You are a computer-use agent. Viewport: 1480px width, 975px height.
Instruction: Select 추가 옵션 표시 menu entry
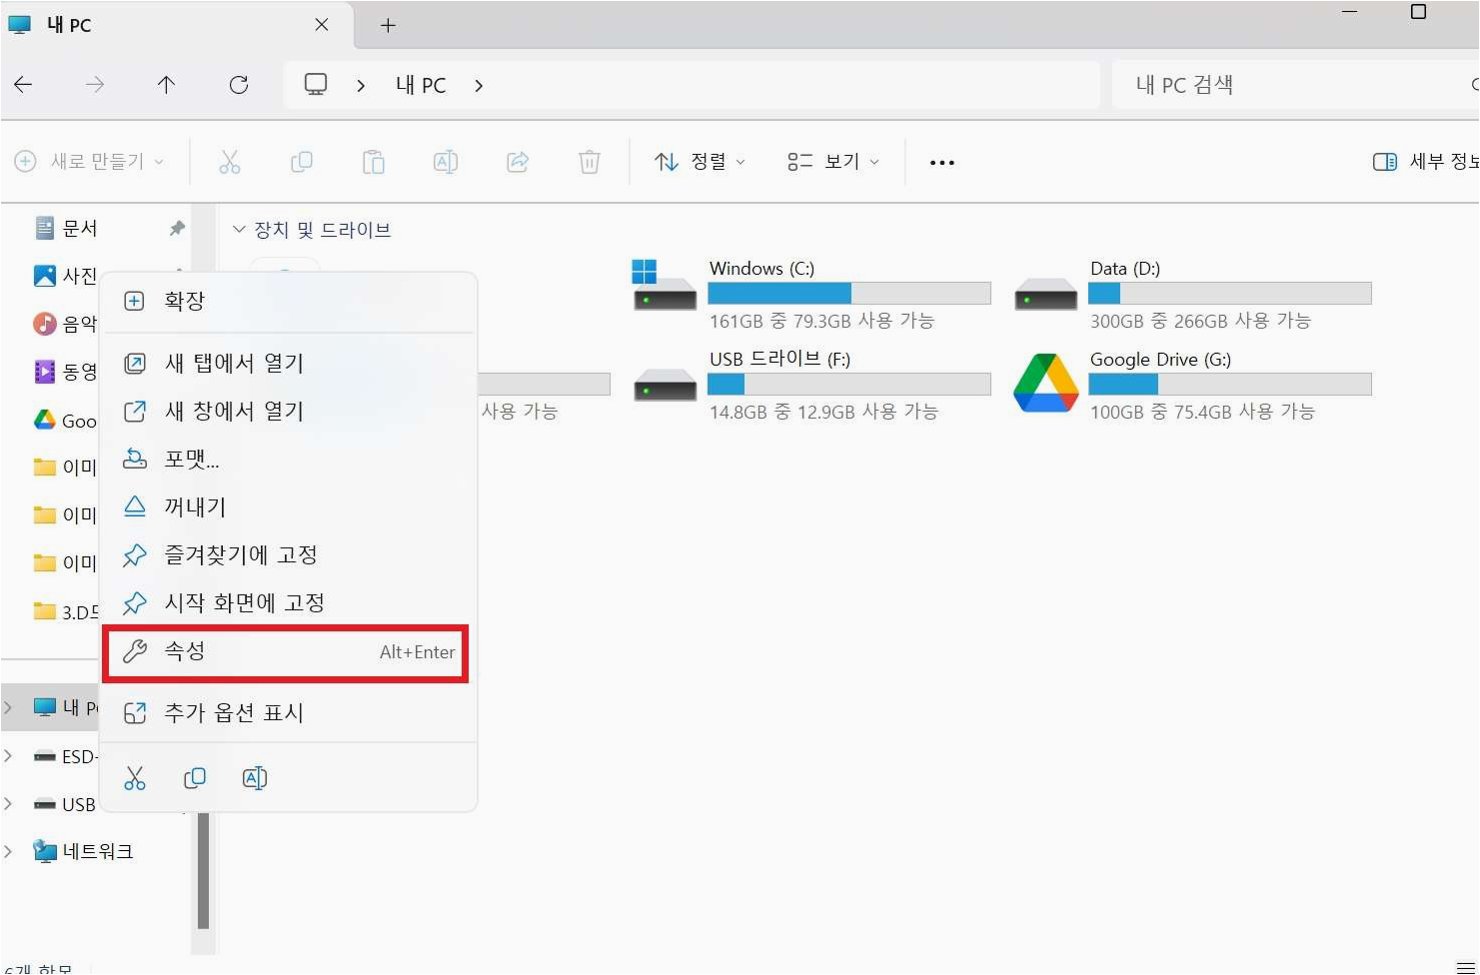288,713
